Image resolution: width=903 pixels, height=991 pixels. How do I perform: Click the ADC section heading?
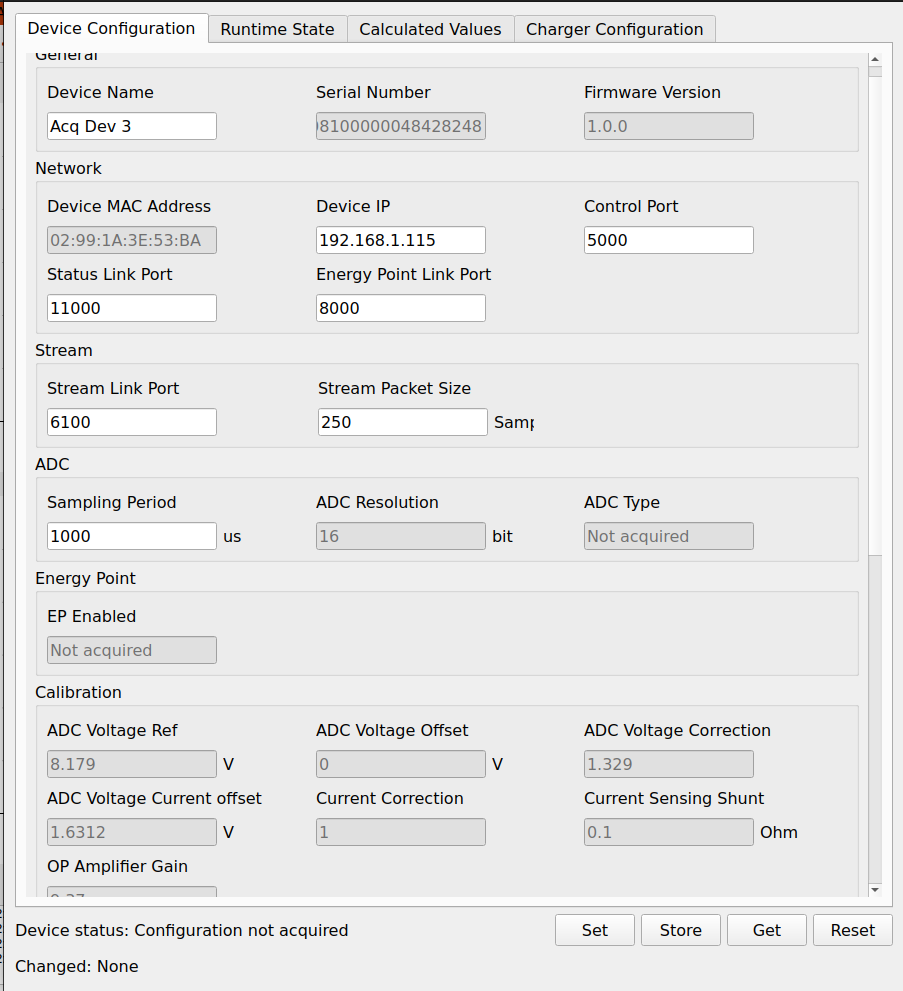tap(52, 465)
